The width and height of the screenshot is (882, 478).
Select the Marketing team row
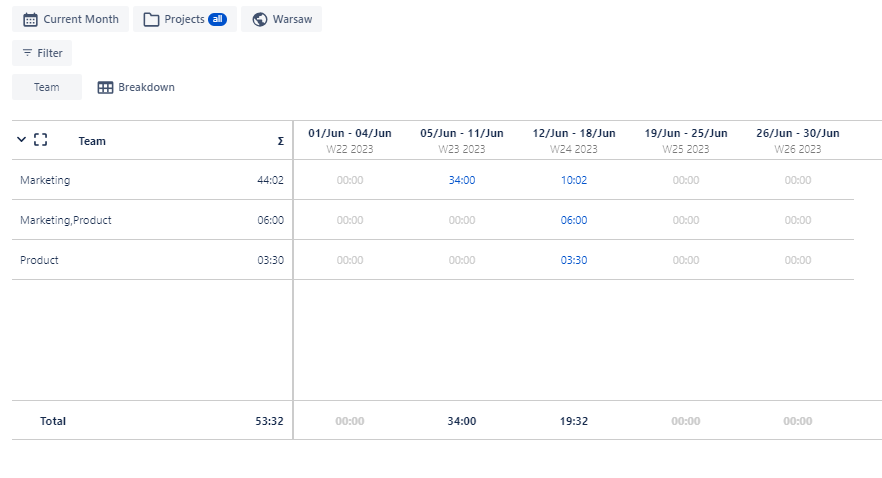(x=45, y=181)
